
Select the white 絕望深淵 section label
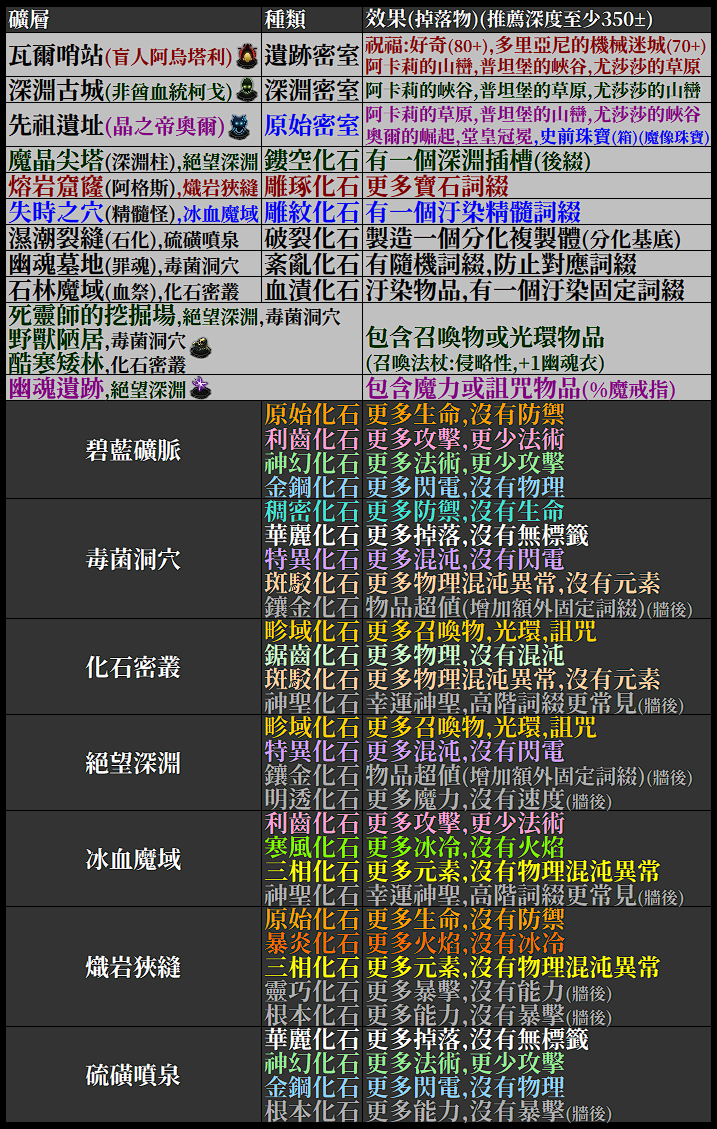click(x=133, y=763)
